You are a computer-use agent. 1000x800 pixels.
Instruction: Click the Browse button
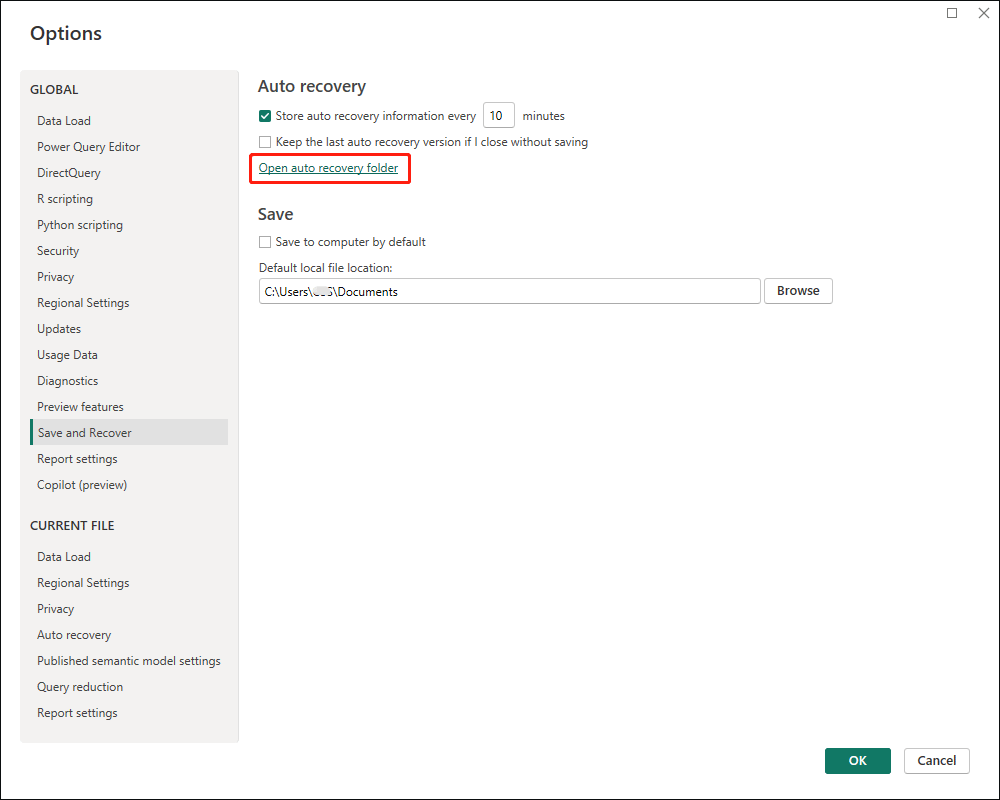797,290
